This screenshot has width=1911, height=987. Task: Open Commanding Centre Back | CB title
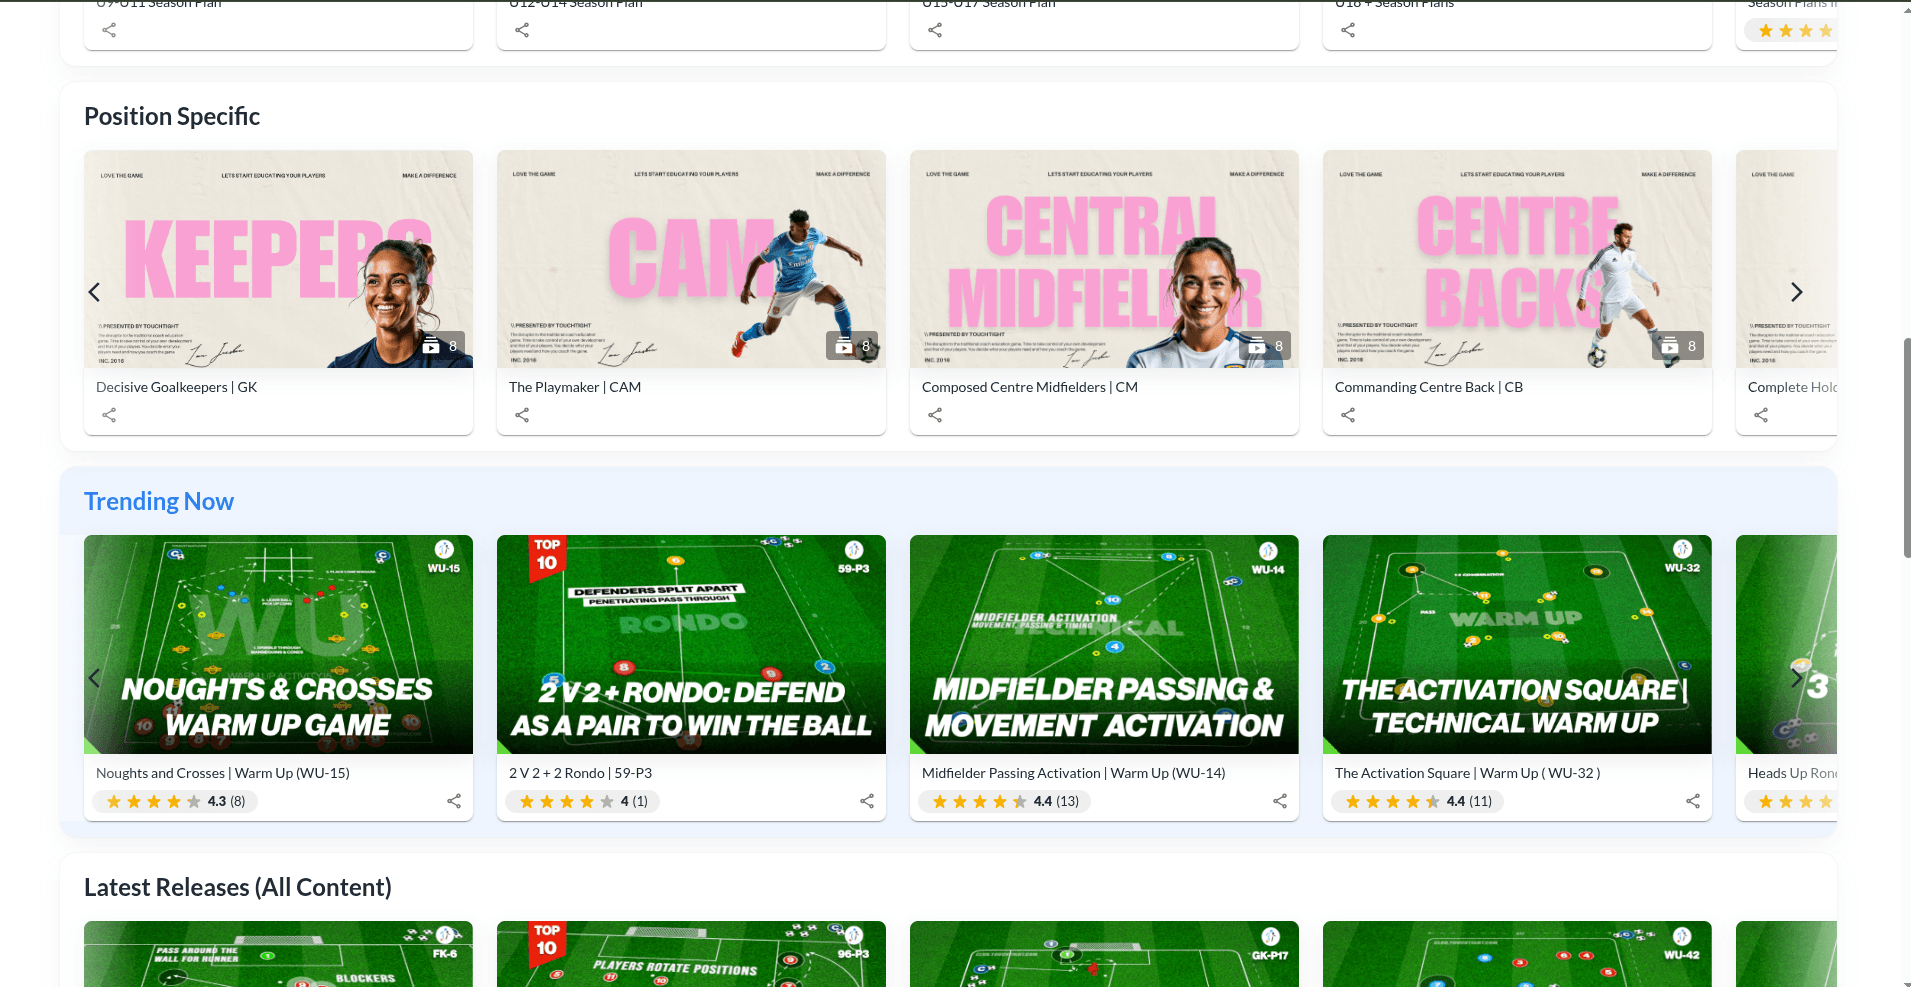[x=1429, y=387]
